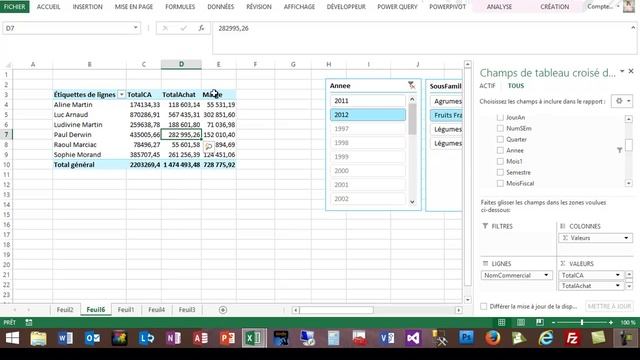This screenshot has height=360, width=640.
Task: Open the NomCommercial row field dropdown
Action: coord(546,275)
